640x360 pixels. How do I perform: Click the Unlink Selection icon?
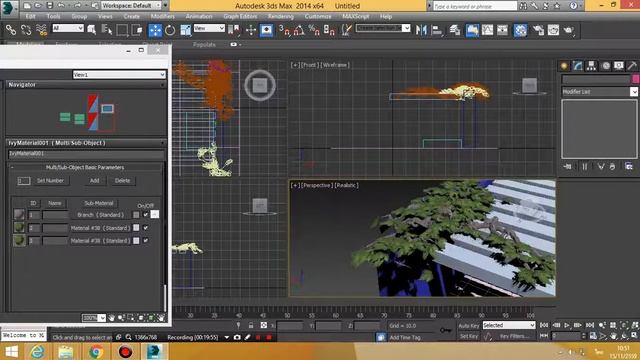click(26, 30)
